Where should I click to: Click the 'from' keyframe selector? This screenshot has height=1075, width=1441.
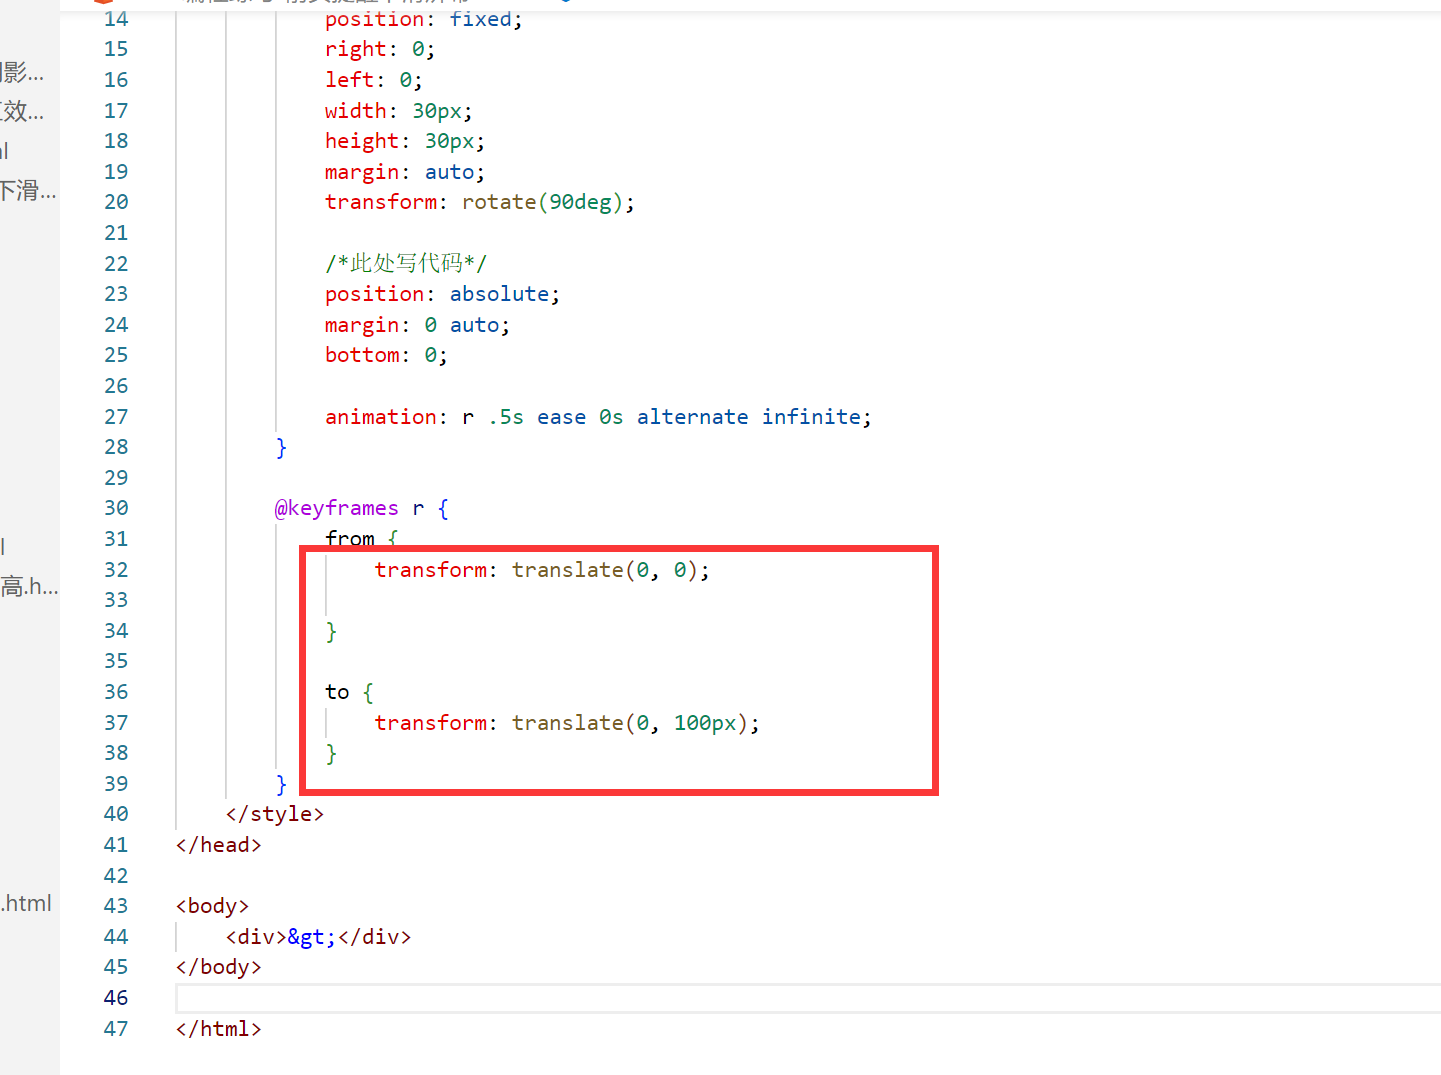(x=350, y=539)
